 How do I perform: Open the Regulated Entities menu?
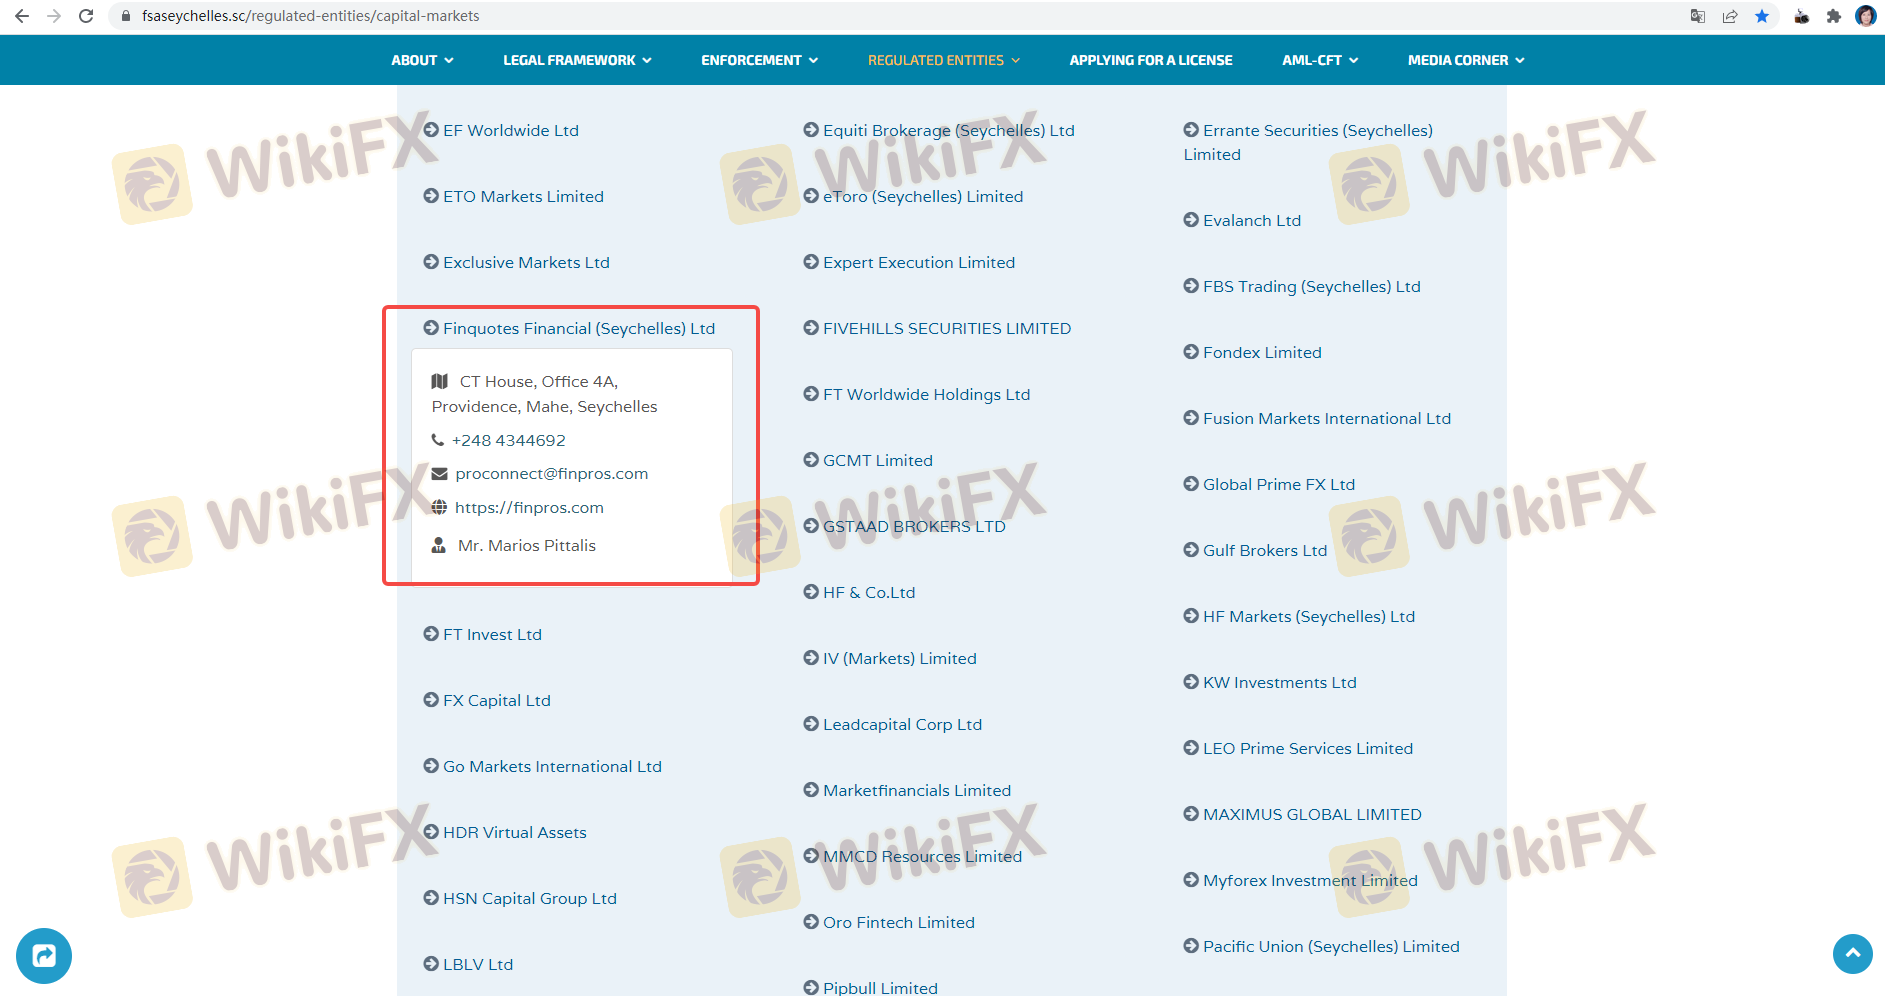click(943, 60)
